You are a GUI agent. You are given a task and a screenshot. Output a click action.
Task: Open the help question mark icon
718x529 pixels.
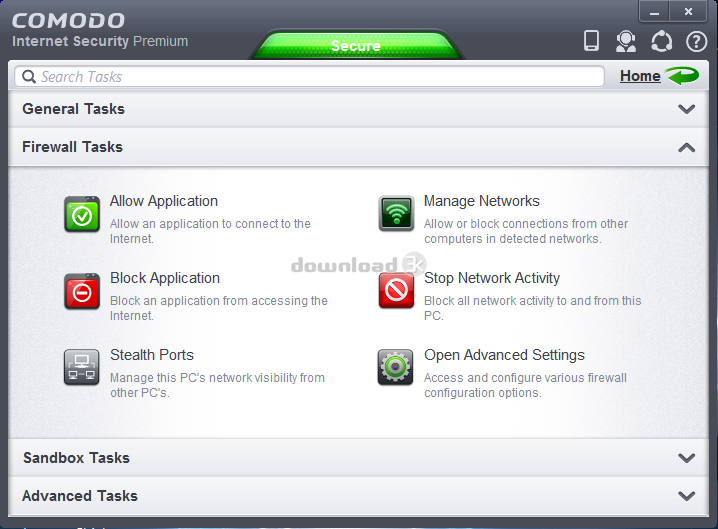[x=696, y=41]
